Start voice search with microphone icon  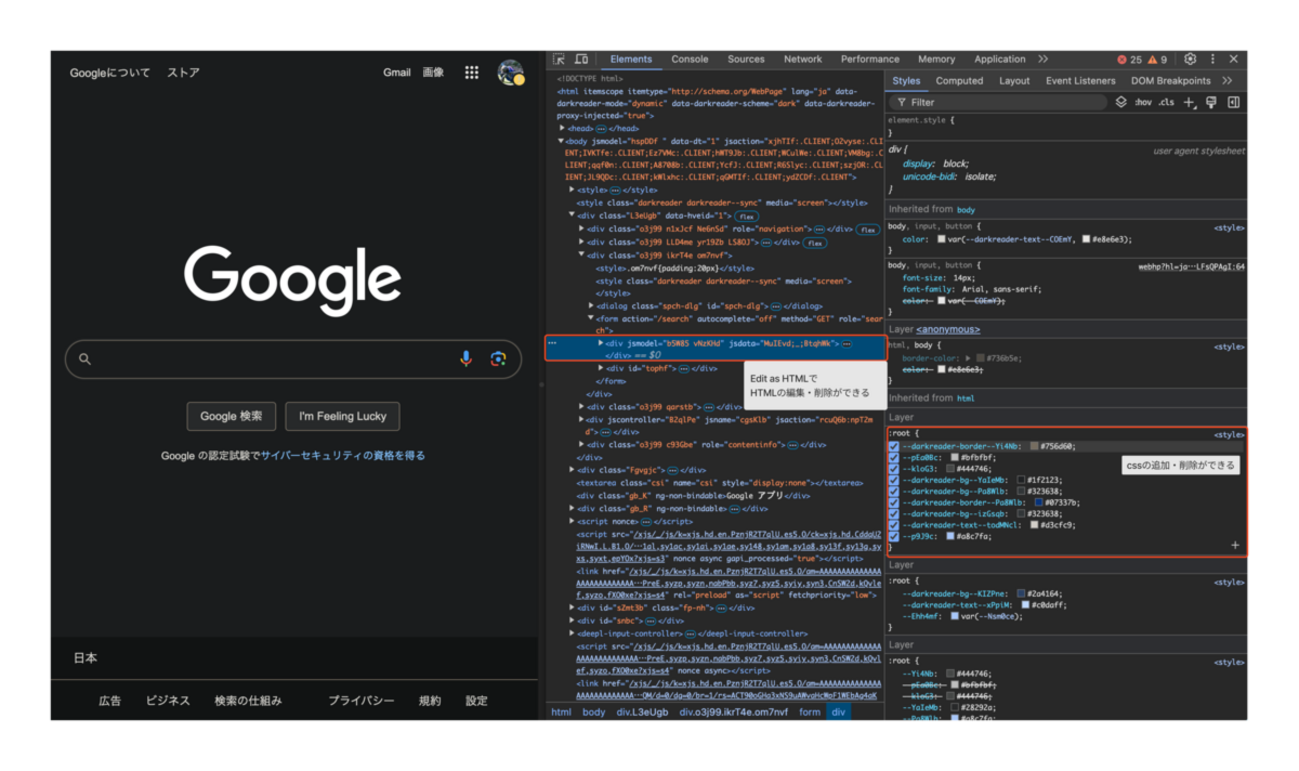[x=466, y=359]
